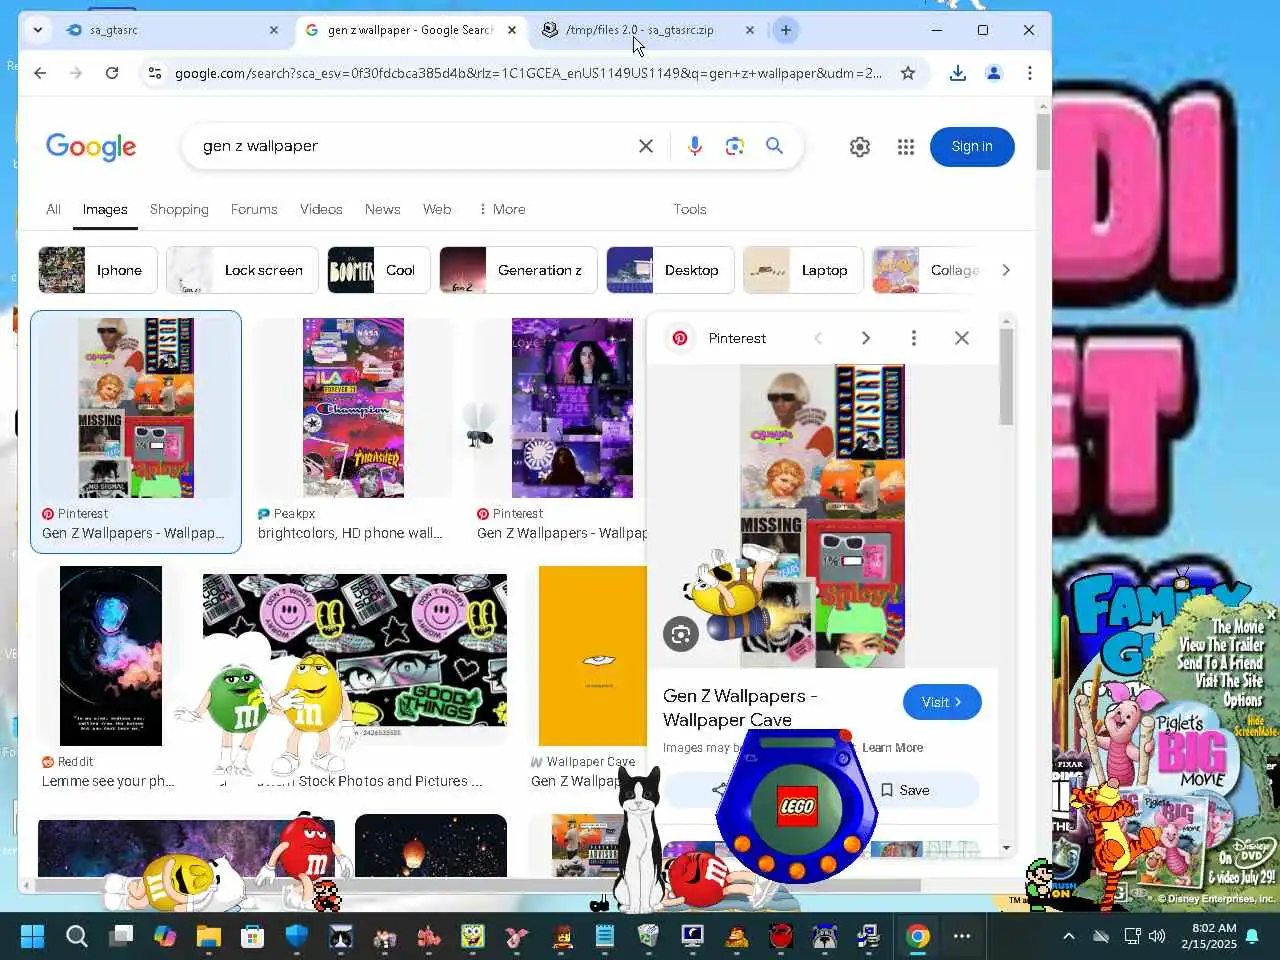This screenshot has height=960, width=1280.
Task: Click the Visit button in preview
Action: coord(942,702)
